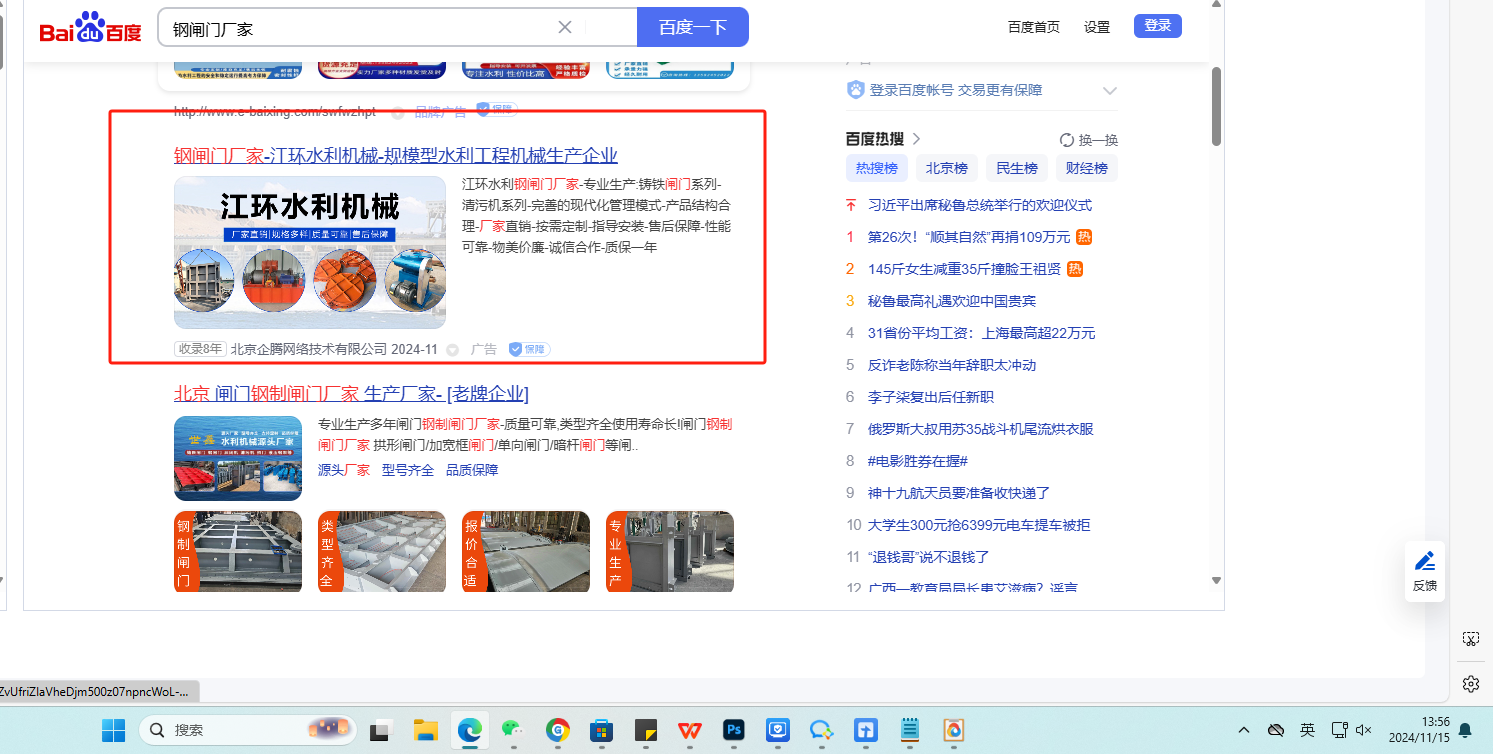This screenshot has width=1493, height=754.
Task: Click the screenshot icon above the gear
Action: click(x=1471, y=638)
